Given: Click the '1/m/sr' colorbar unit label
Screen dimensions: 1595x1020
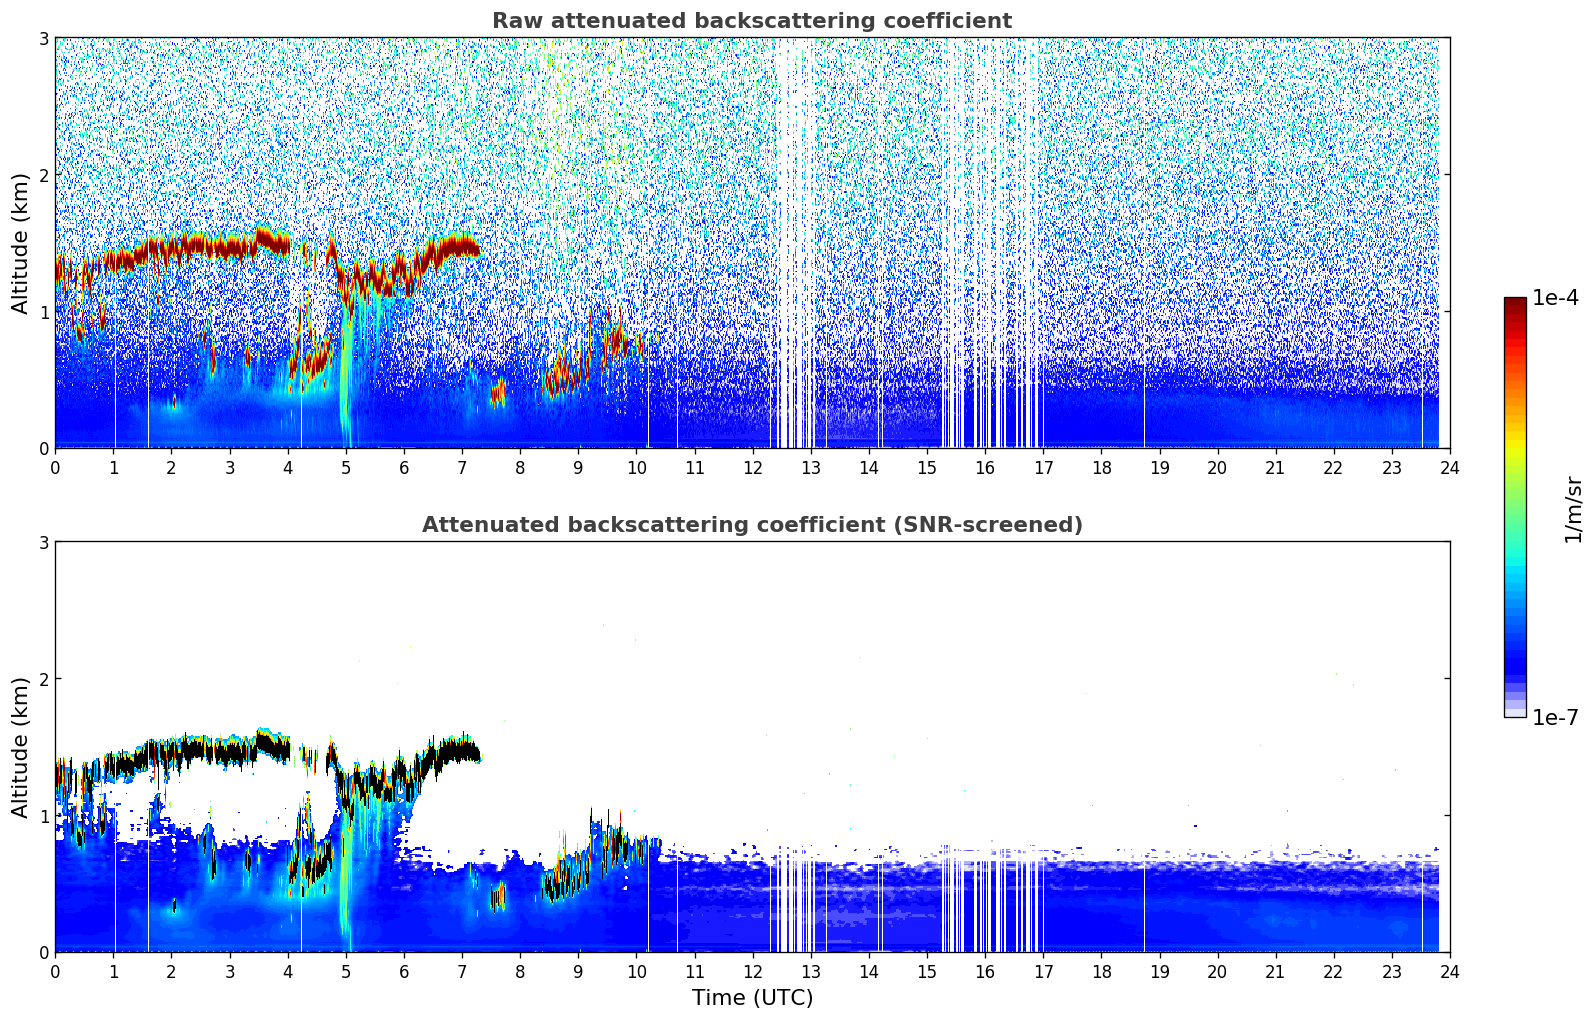Looking at the screenshot, I should tap(1573, 510).
